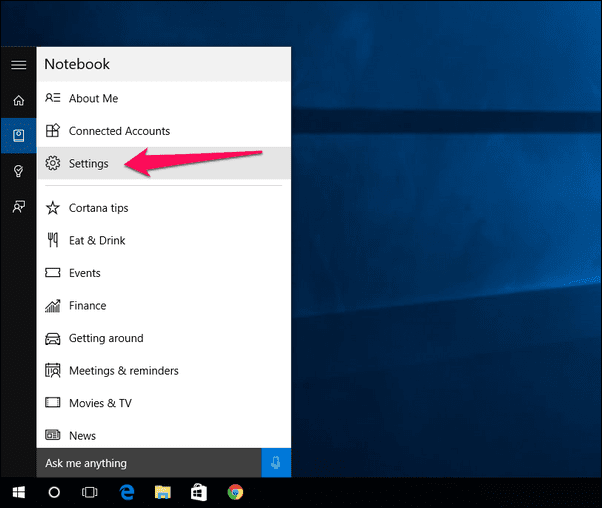
Task: Click the Finance chart icon
Action: [x=53, y=306]
